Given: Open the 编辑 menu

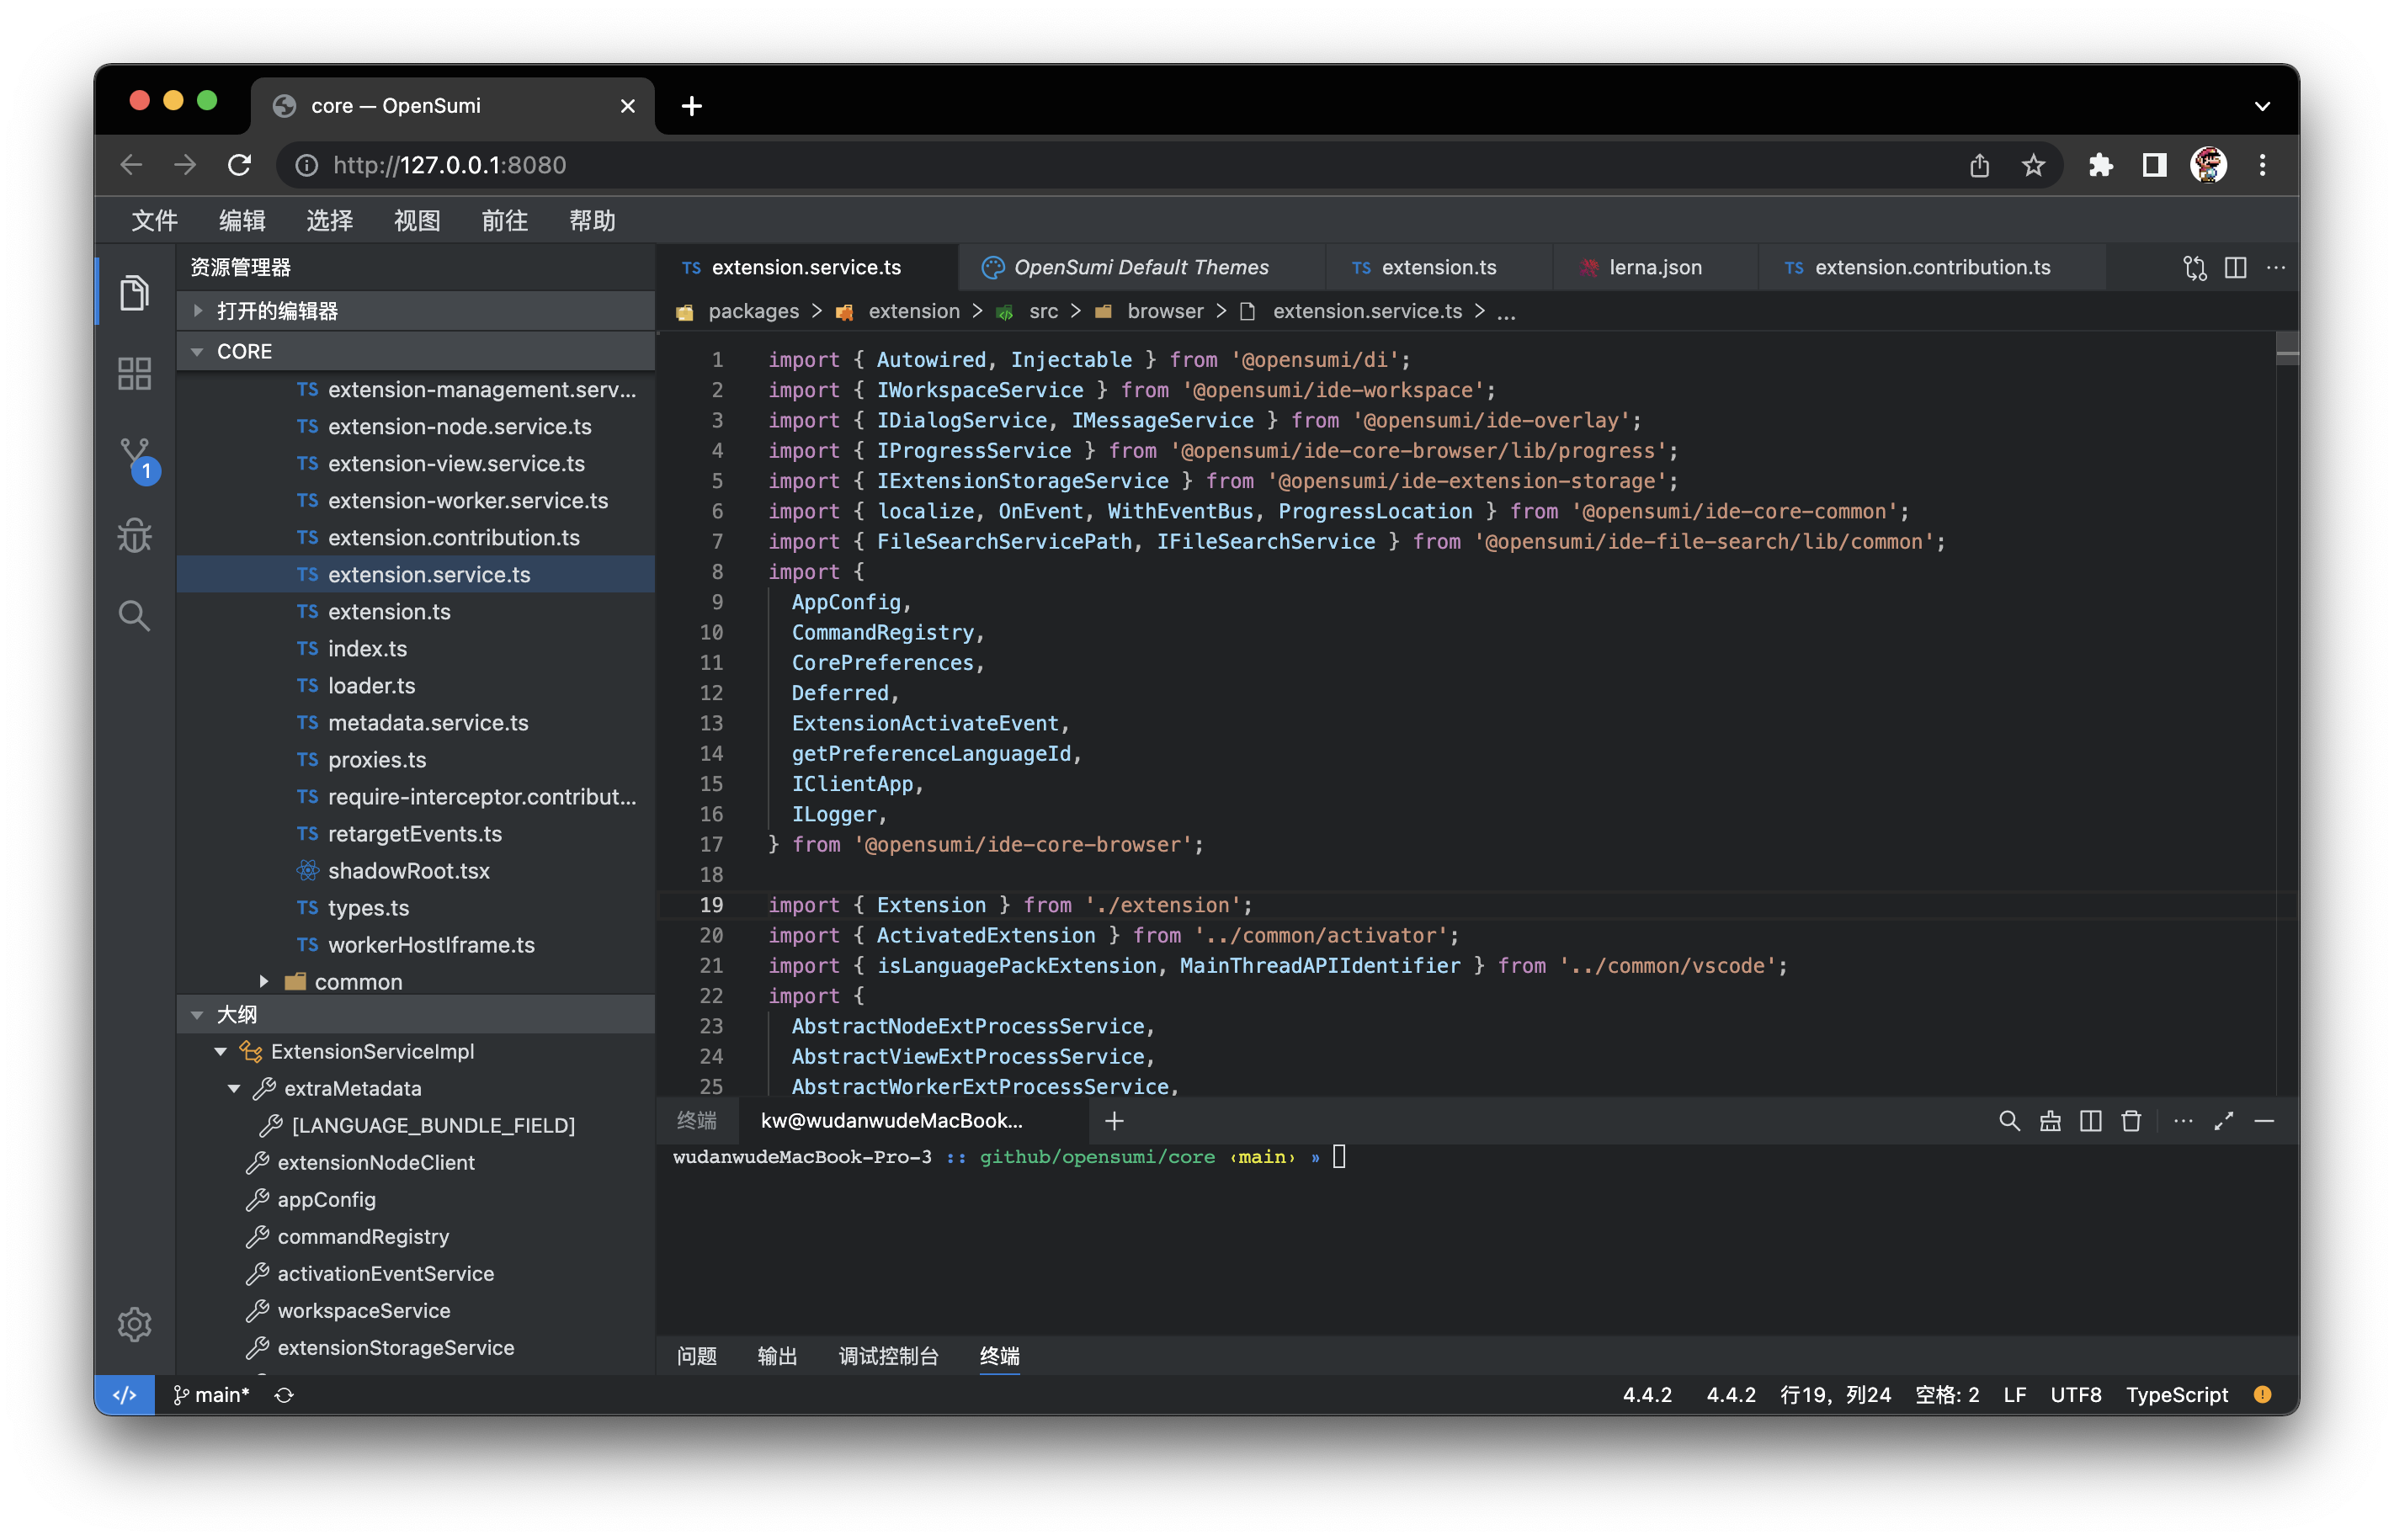Looking at the screenshot, I should pyautogui.click(x=242, y=220).
